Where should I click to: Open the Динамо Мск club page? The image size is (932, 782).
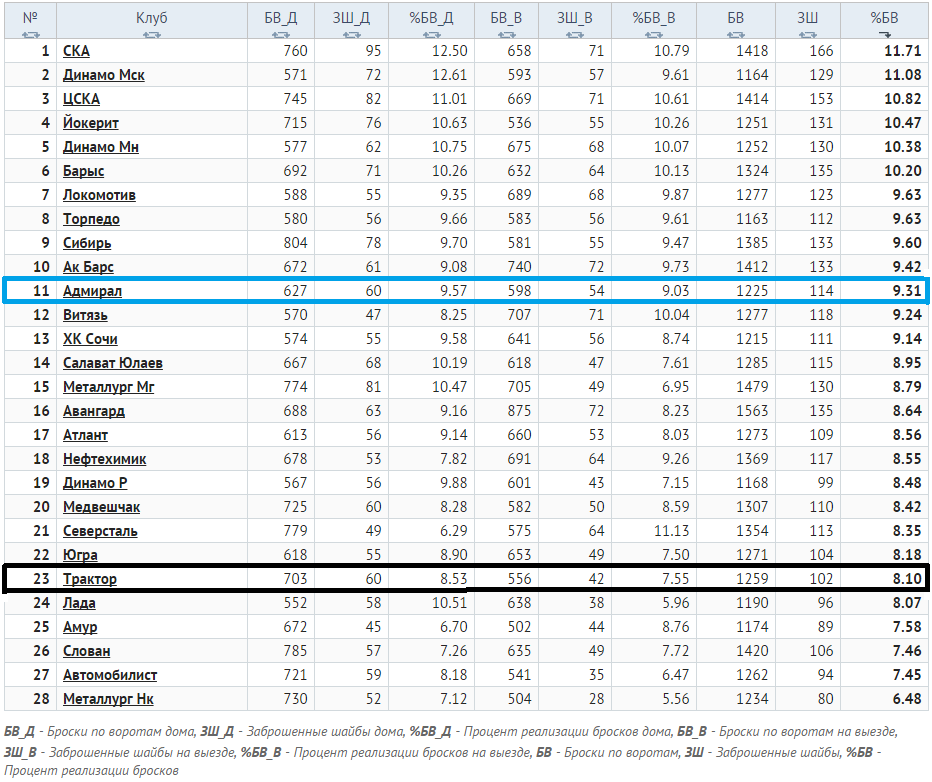pos(103,75)
